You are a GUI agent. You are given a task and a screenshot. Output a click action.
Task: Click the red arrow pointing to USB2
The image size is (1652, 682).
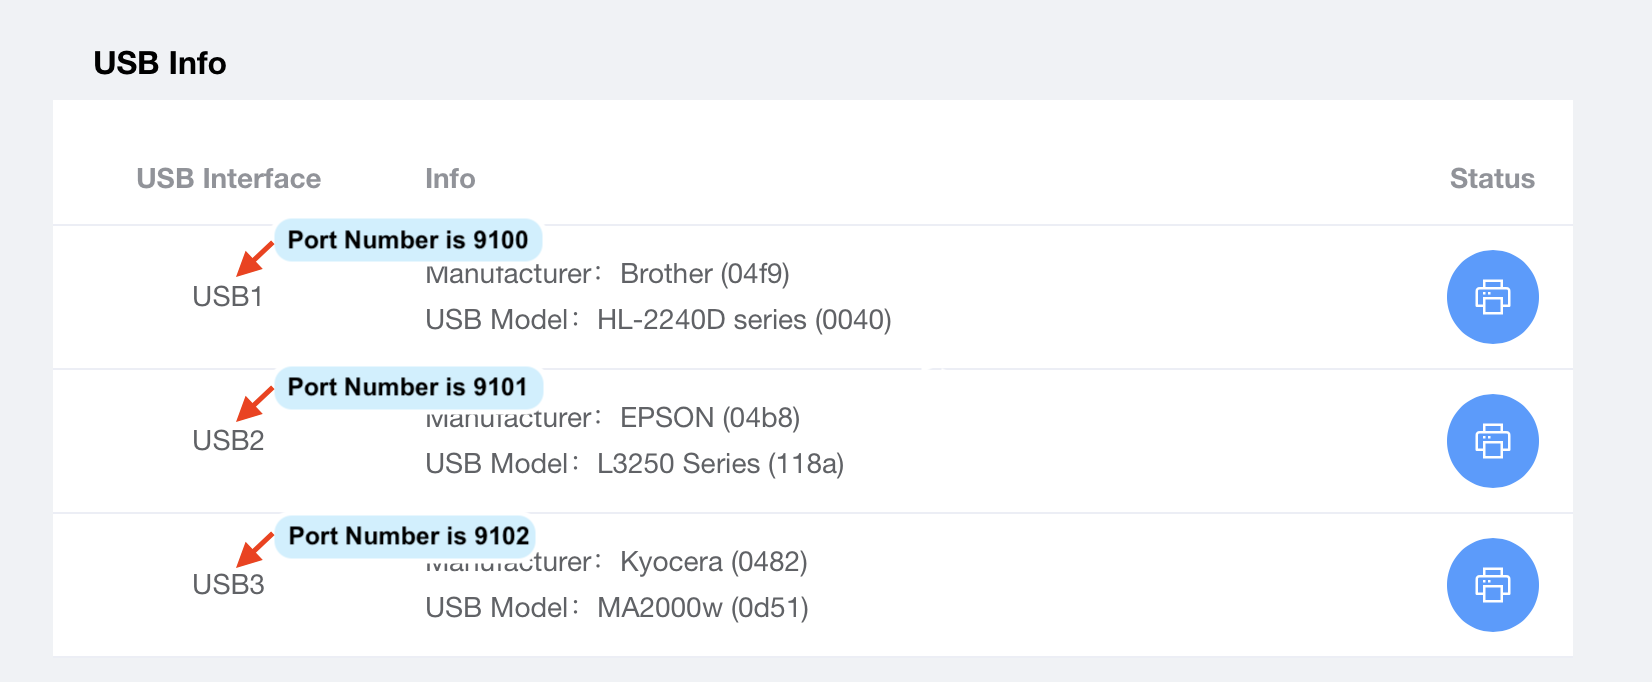point(254,404)
